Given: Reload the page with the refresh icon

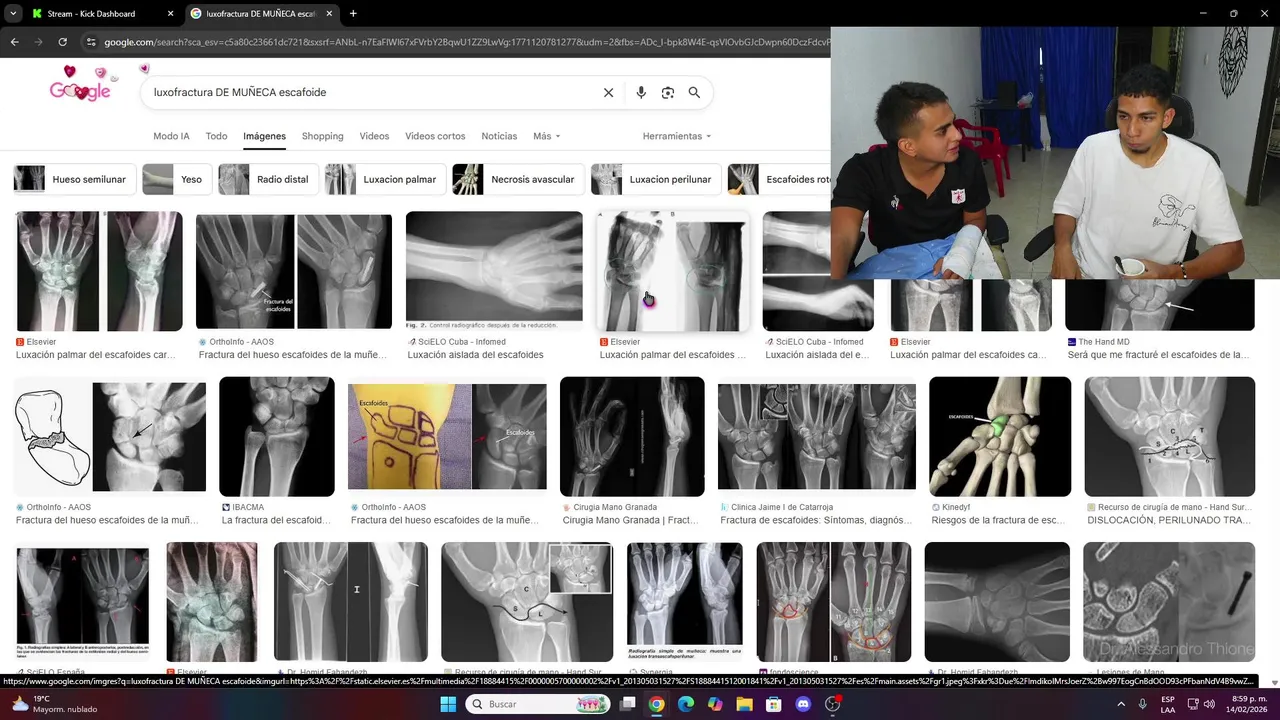Looking at the screenshot, I should (x=62, y=42).
